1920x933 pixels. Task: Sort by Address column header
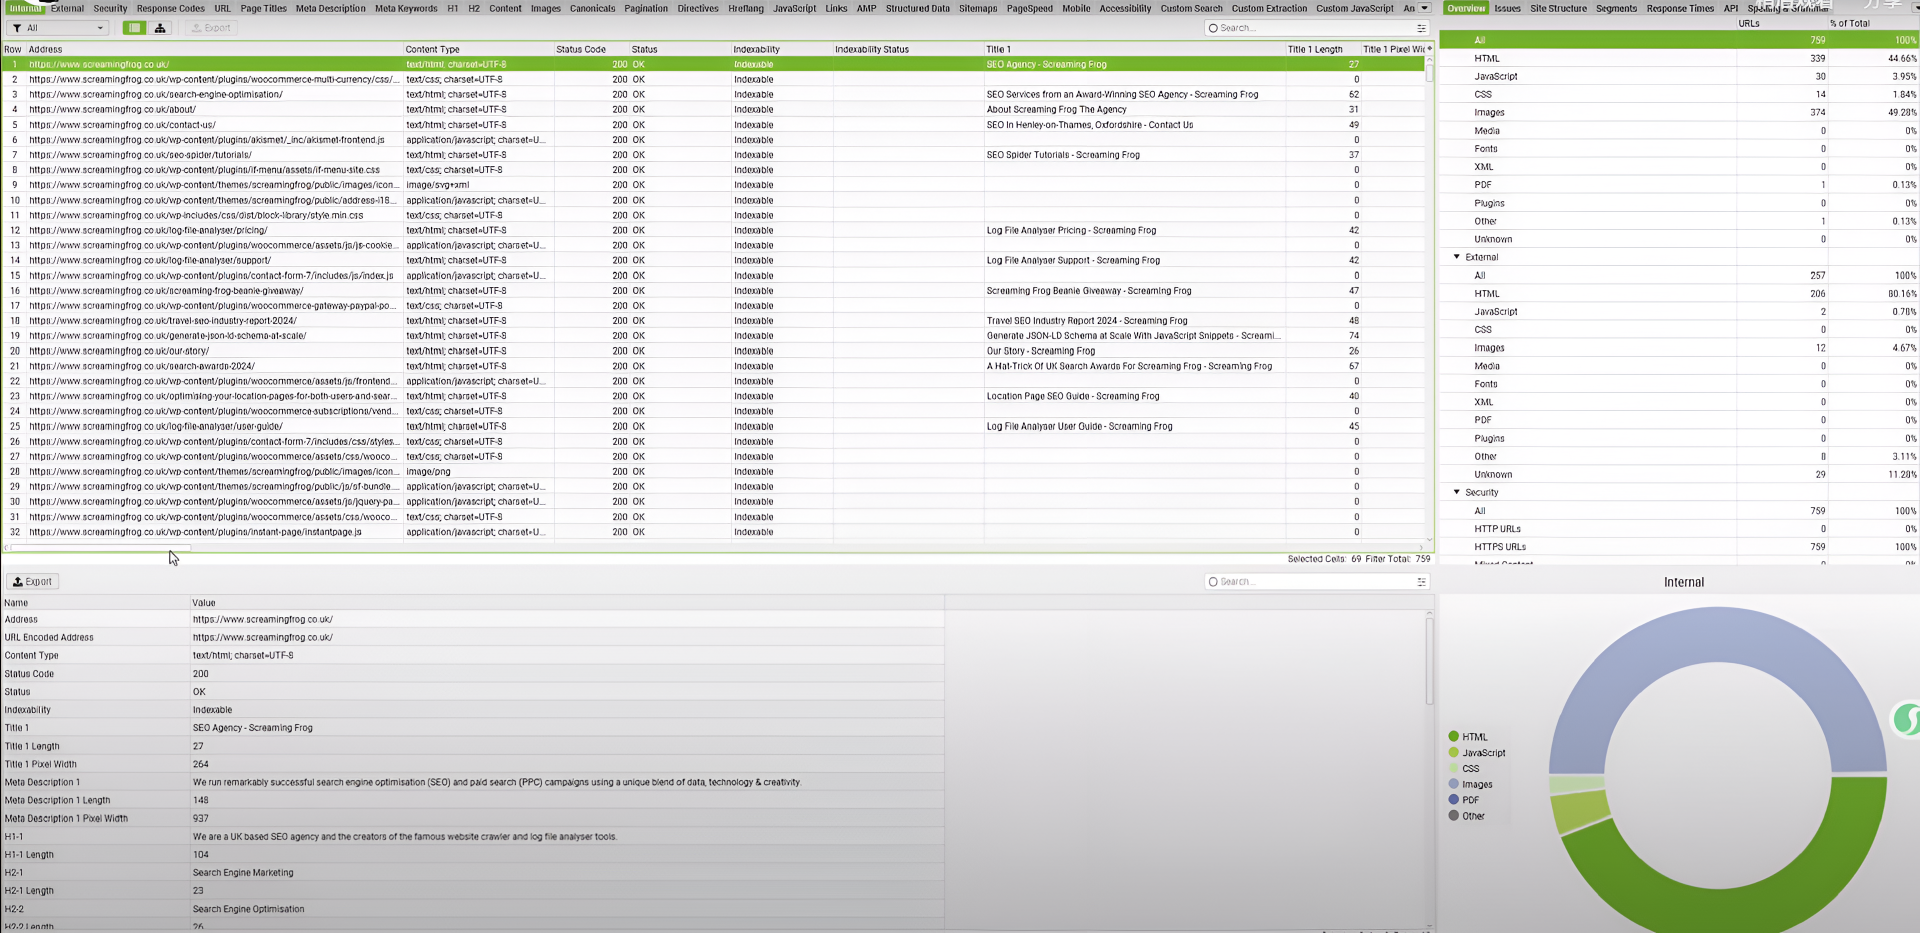[x=214, y=49]
